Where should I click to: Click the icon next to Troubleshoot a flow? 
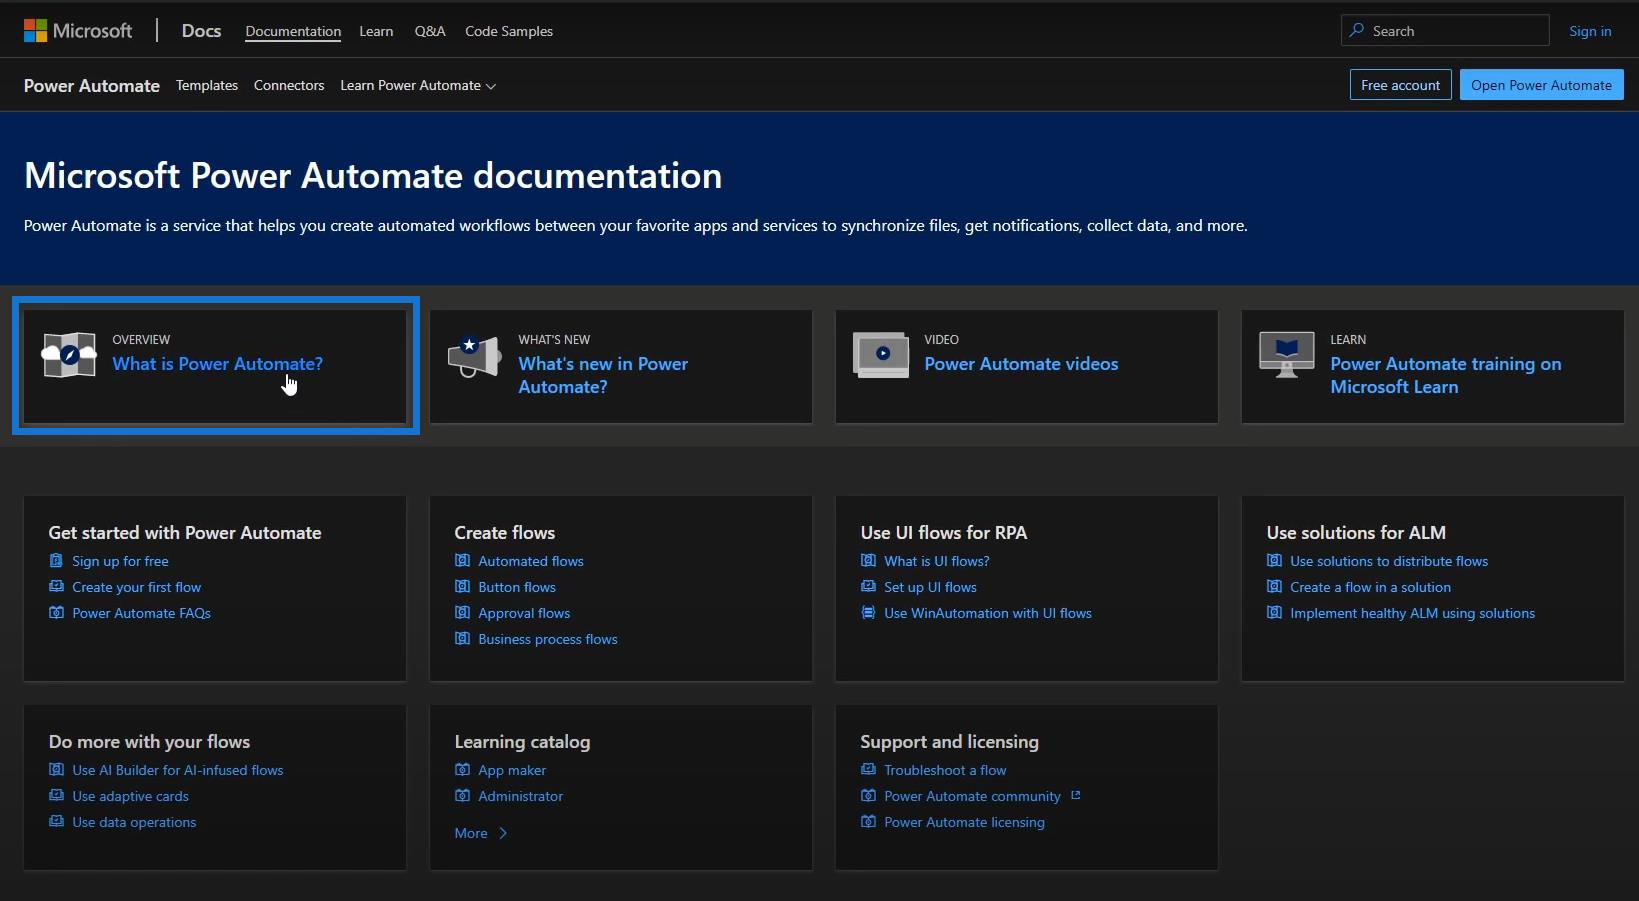click(868, 770)
